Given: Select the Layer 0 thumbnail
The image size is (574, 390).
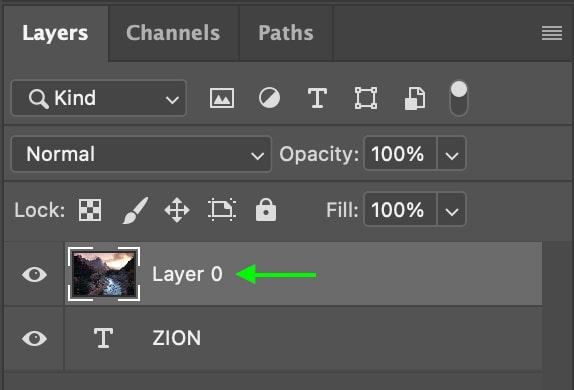Looking at the screenshot, I should click(x=104, y=274).
